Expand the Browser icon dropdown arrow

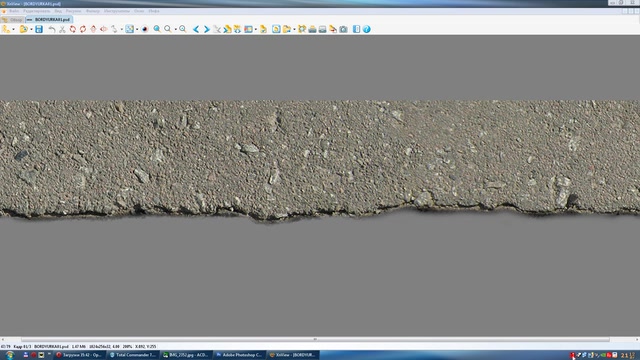[x=13, y=29]
